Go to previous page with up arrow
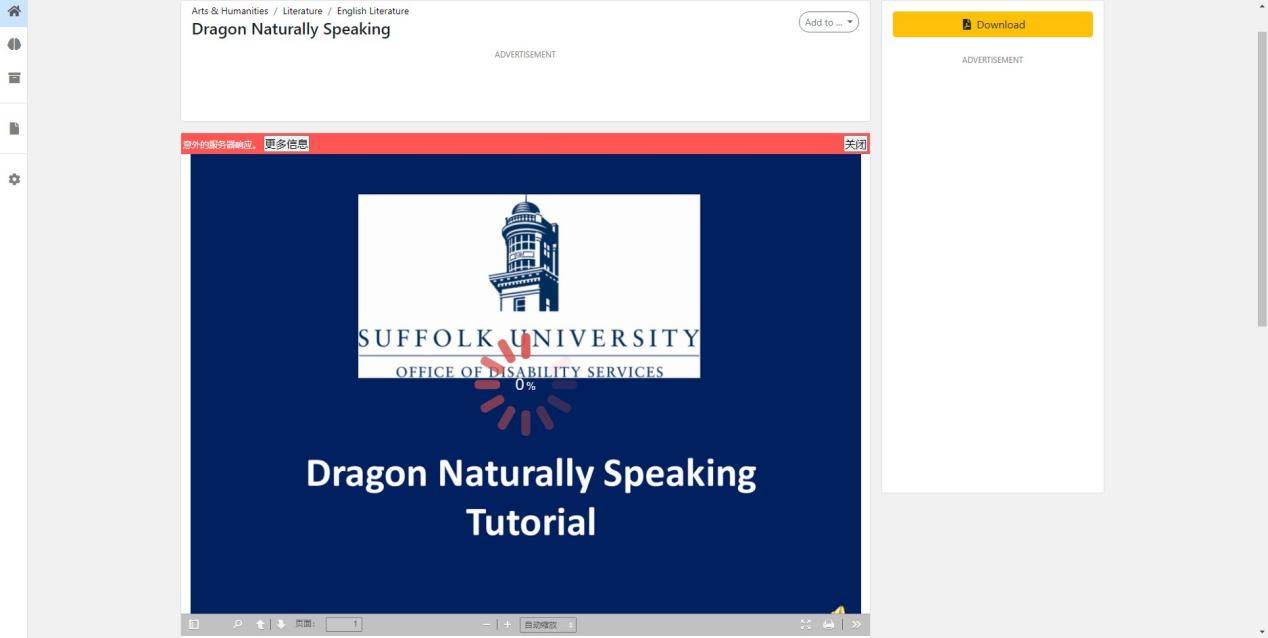The height and width of the screenshot is (638, 1268). click(x=260, y=624)
